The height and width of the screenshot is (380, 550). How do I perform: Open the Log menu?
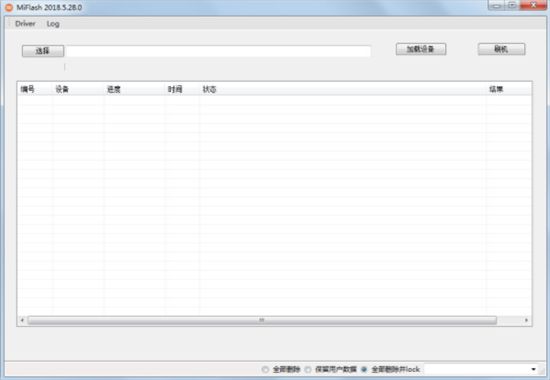(x=53, y=24)
